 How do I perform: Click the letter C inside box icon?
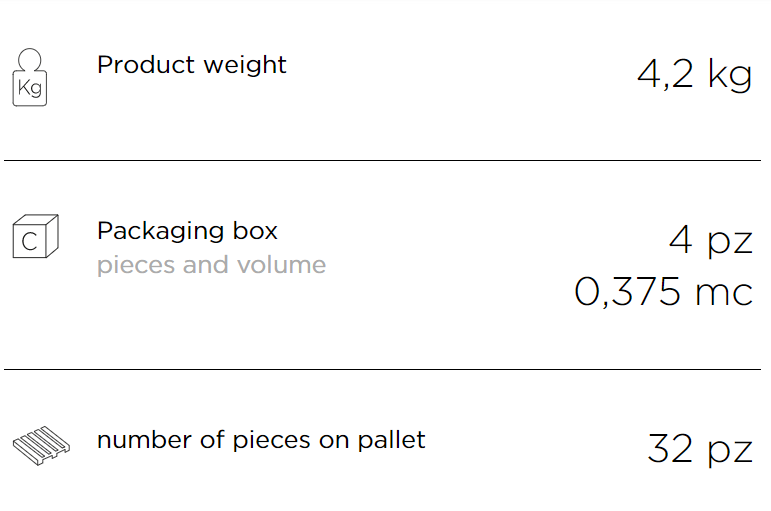click(x=29, y=241)
